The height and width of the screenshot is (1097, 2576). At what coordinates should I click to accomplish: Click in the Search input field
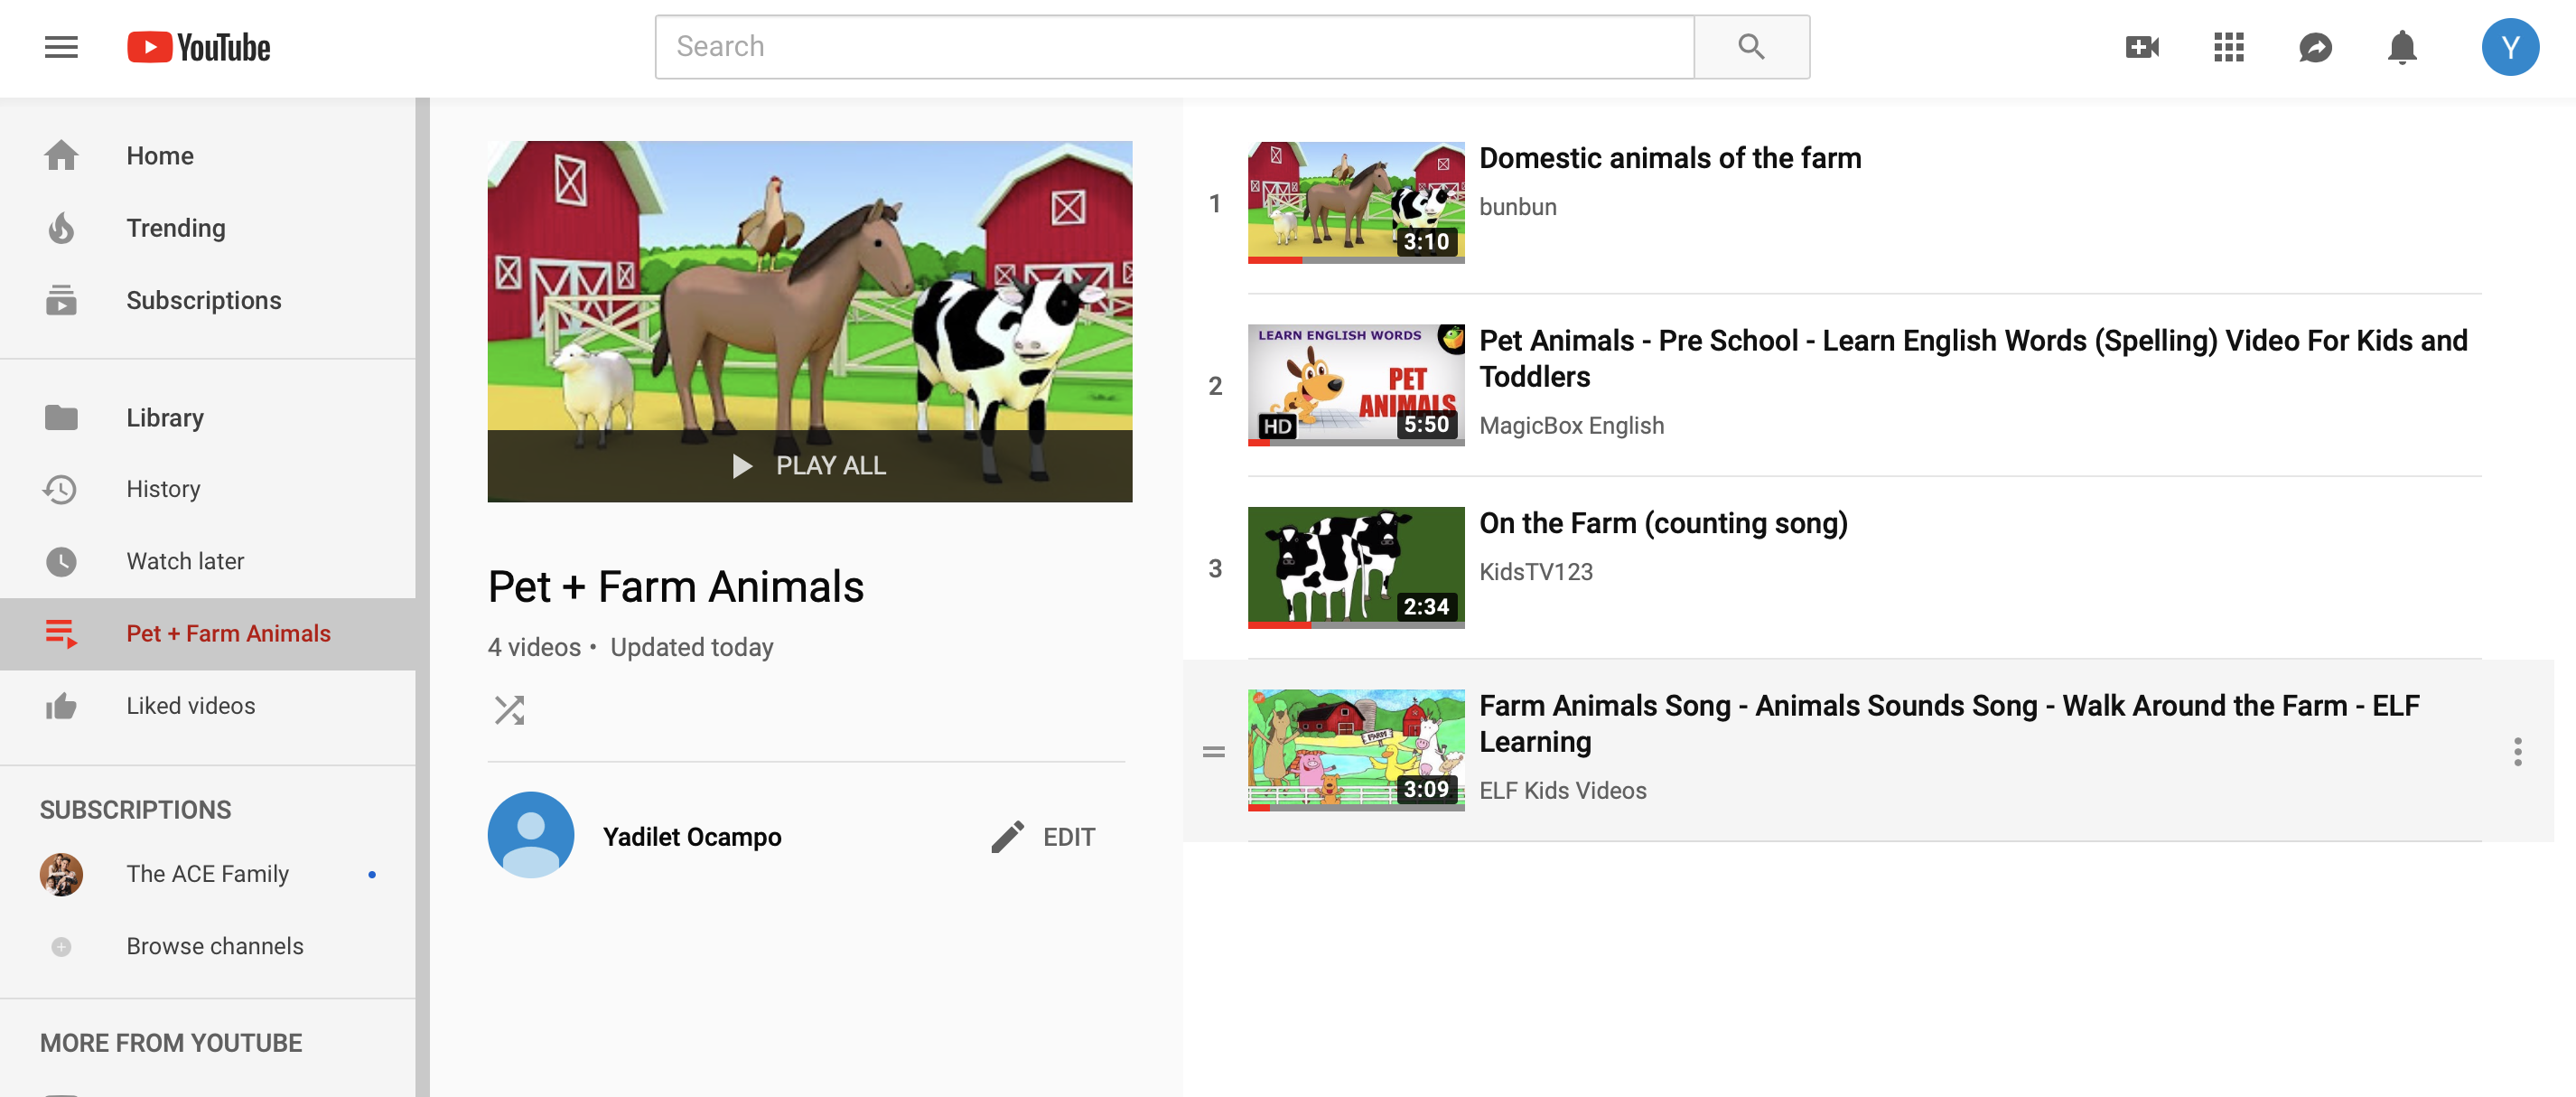(1174, 47)
